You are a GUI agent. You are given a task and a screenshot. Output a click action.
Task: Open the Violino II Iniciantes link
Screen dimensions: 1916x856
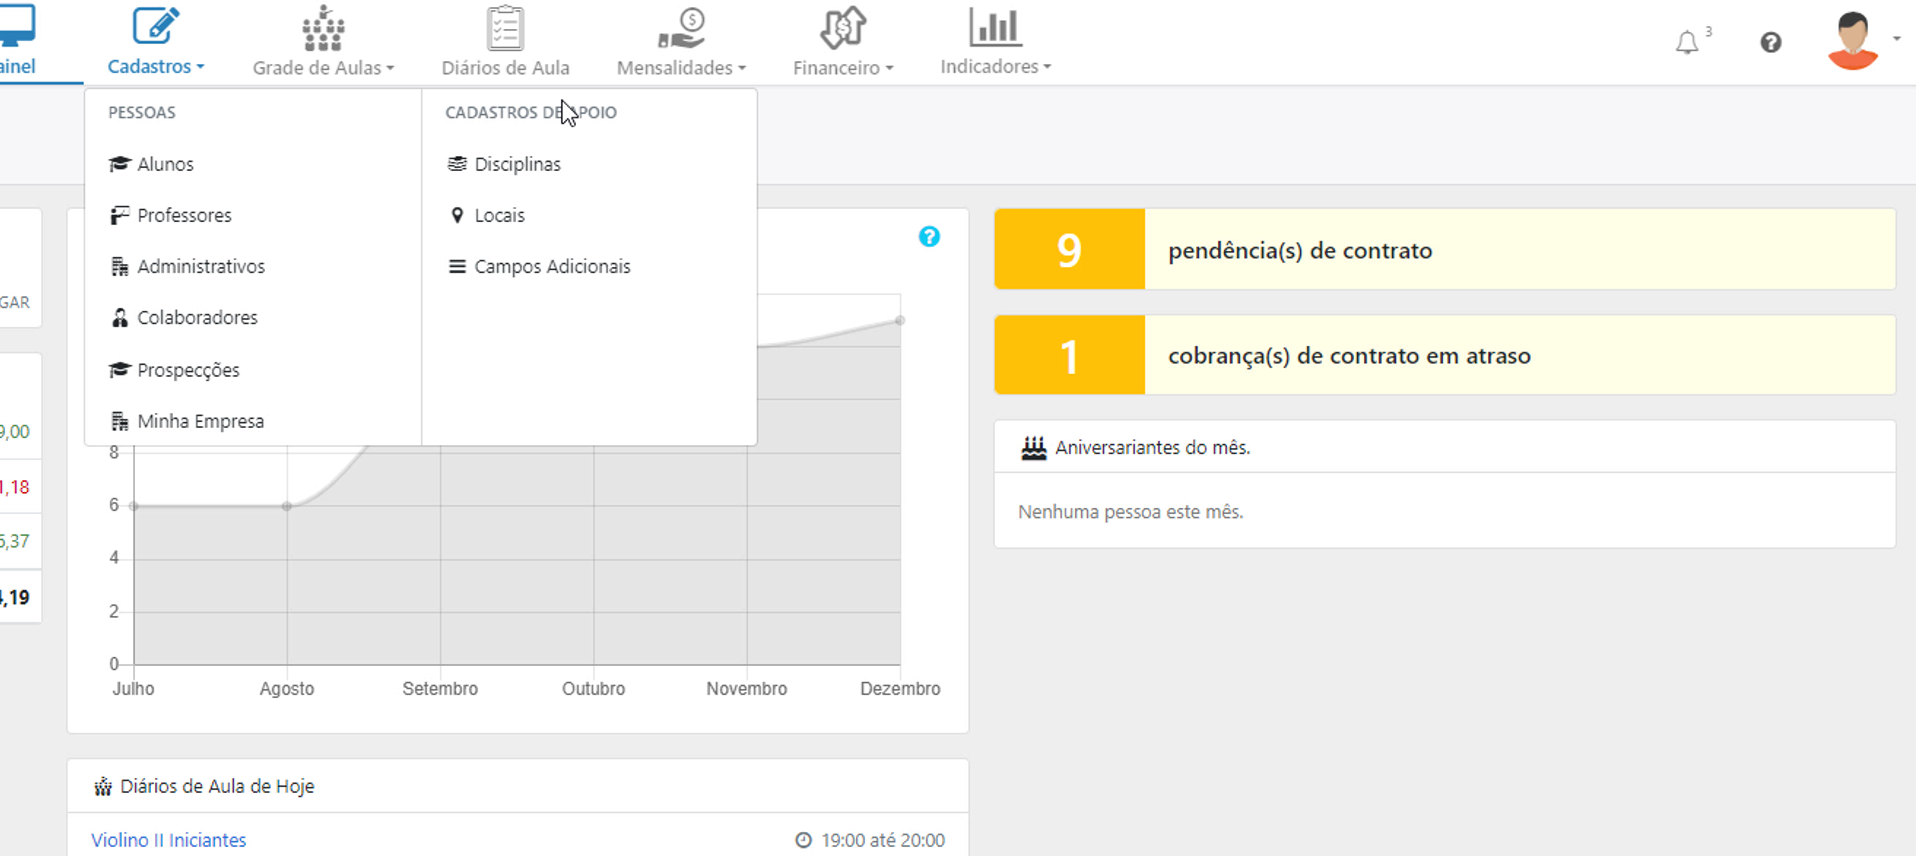click(168, 840)
